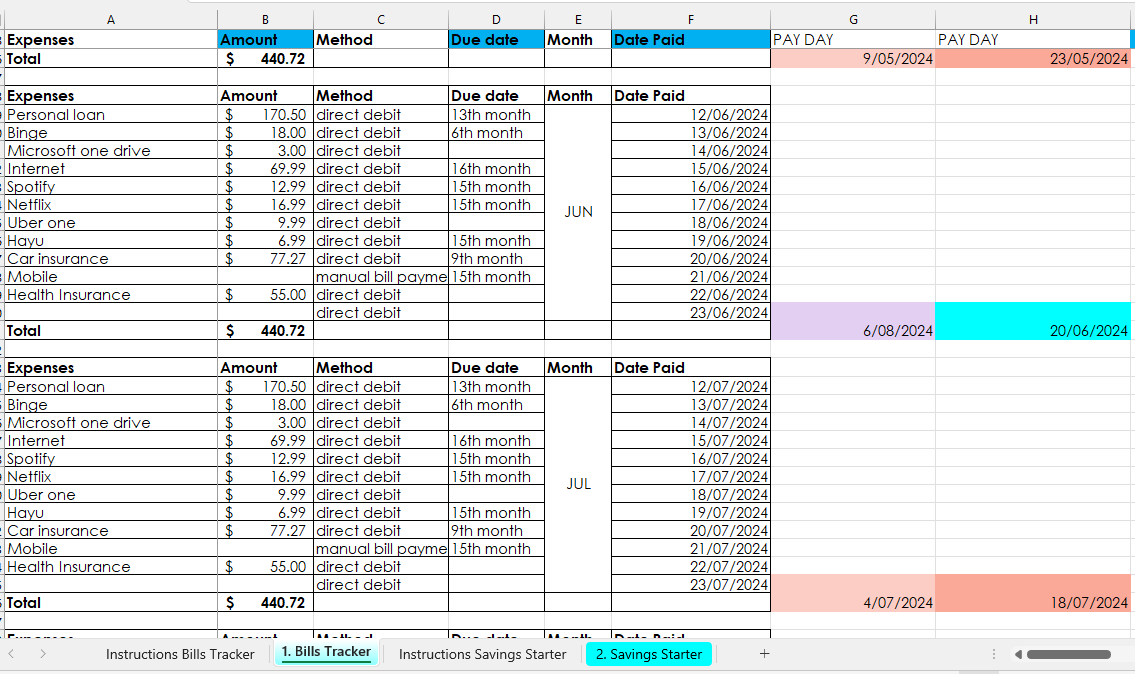Add a new sheet with plus icon
The height and width of the screenshot is (674, 1135).
point(764,654)
